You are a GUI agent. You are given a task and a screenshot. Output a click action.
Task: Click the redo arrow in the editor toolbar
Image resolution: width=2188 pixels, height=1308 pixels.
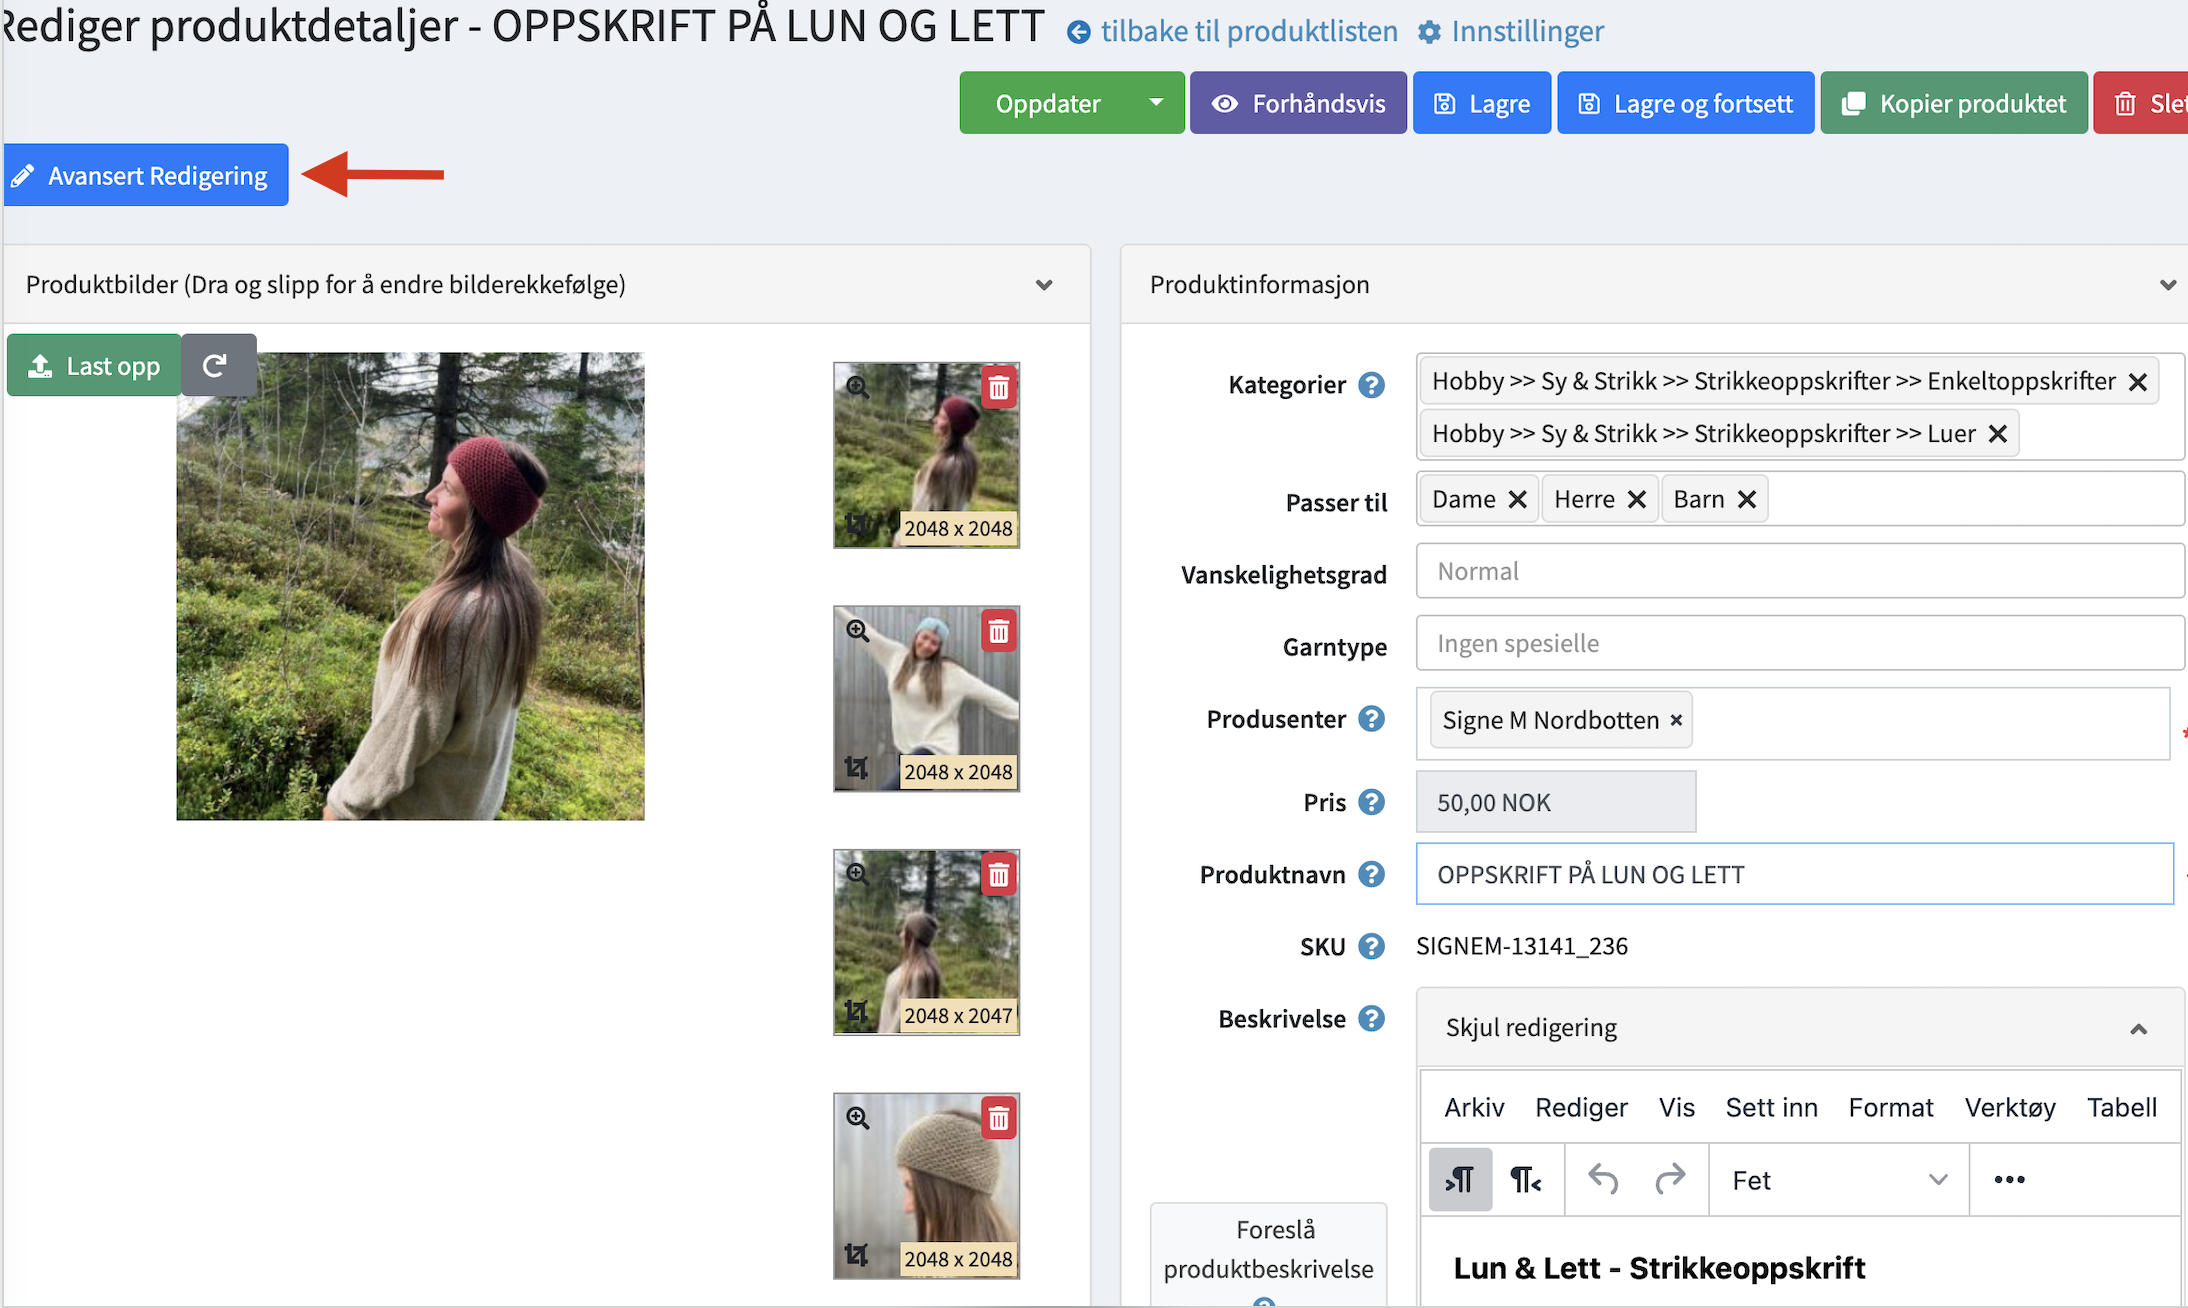point(1669,1180)
